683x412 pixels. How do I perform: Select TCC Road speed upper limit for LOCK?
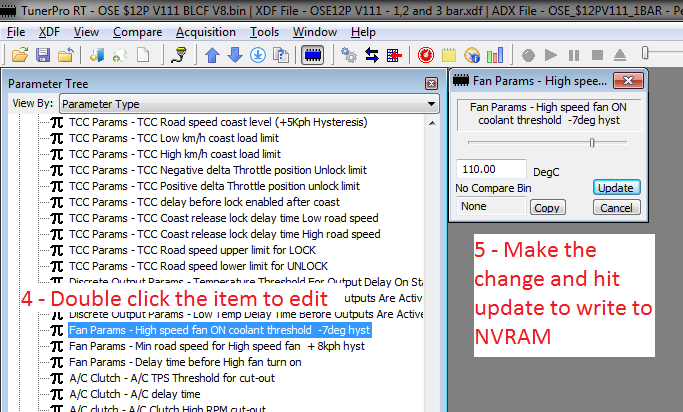(x=193, y=250)
